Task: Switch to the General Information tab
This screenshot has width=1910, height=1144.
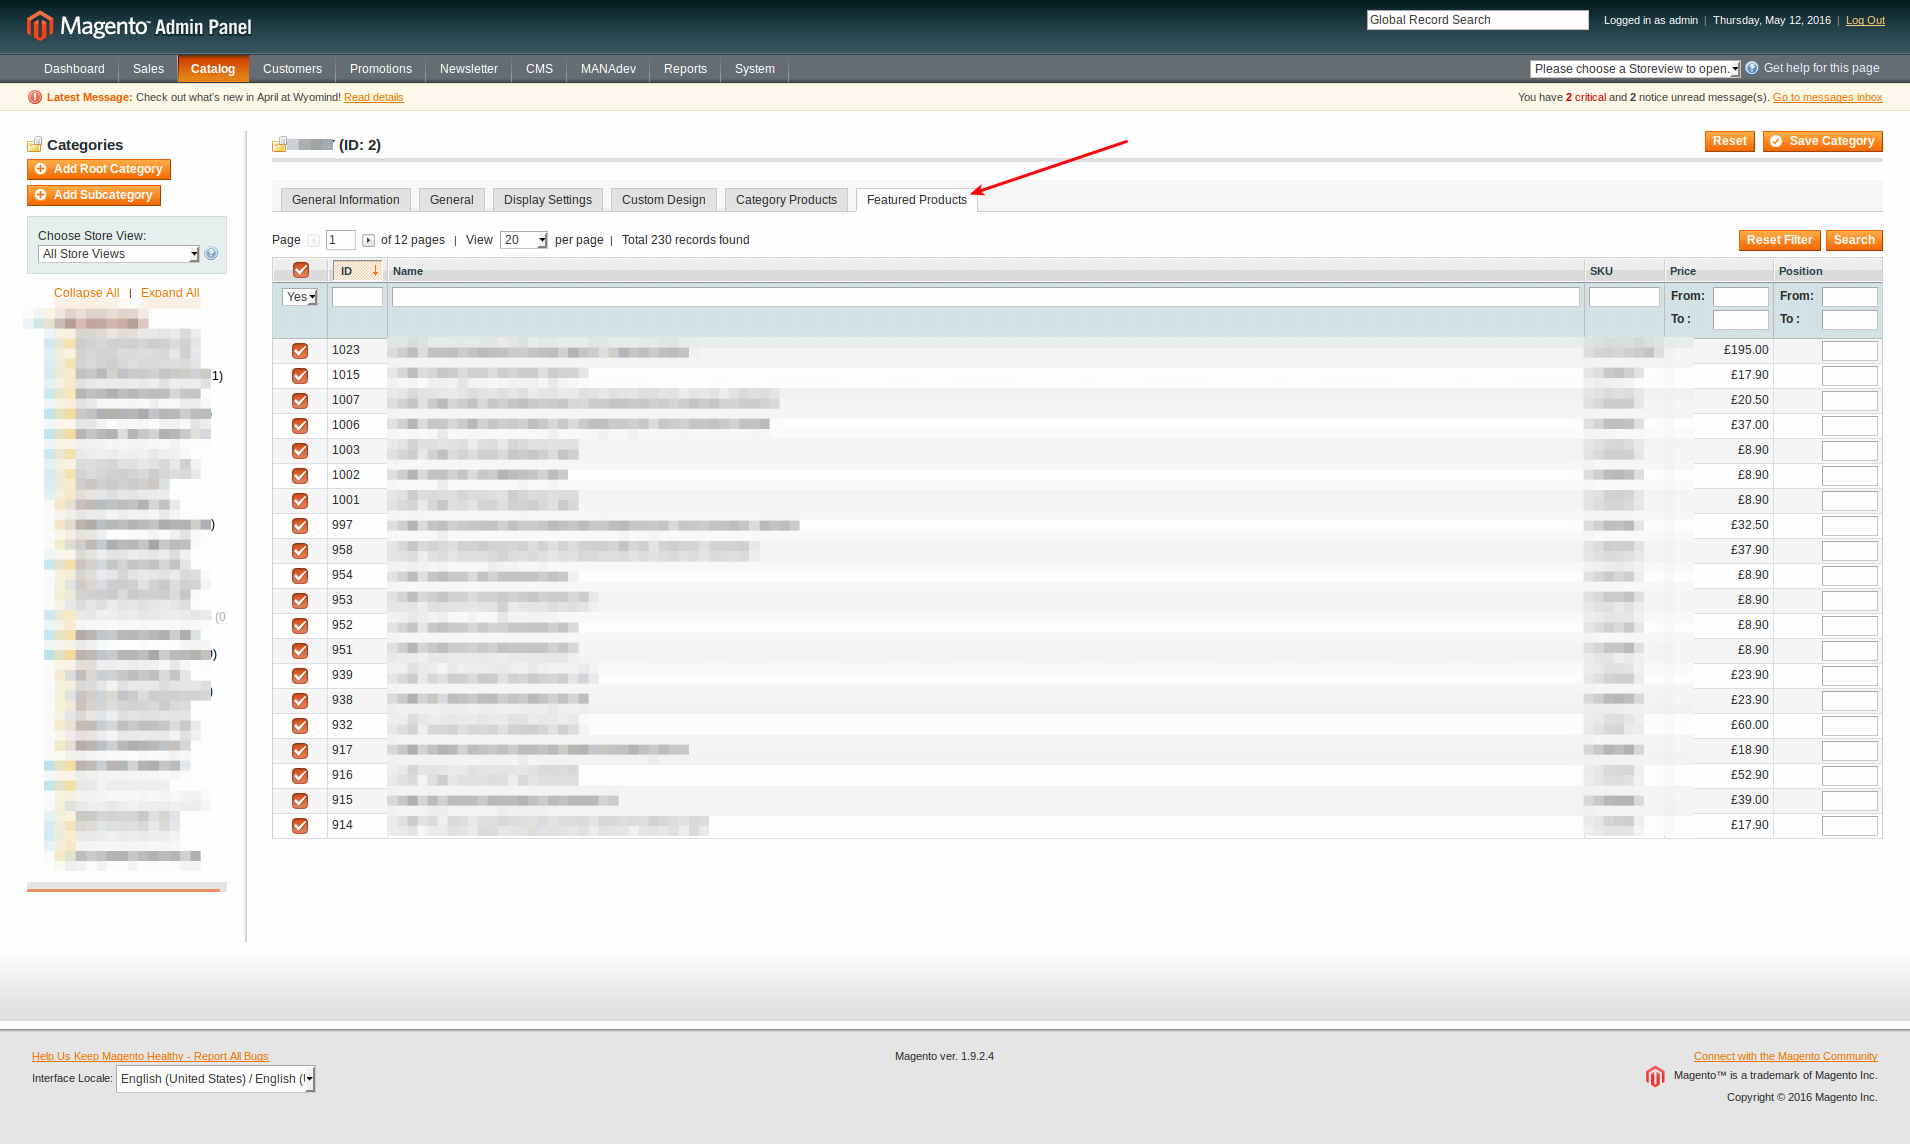Action: [346, 200]
